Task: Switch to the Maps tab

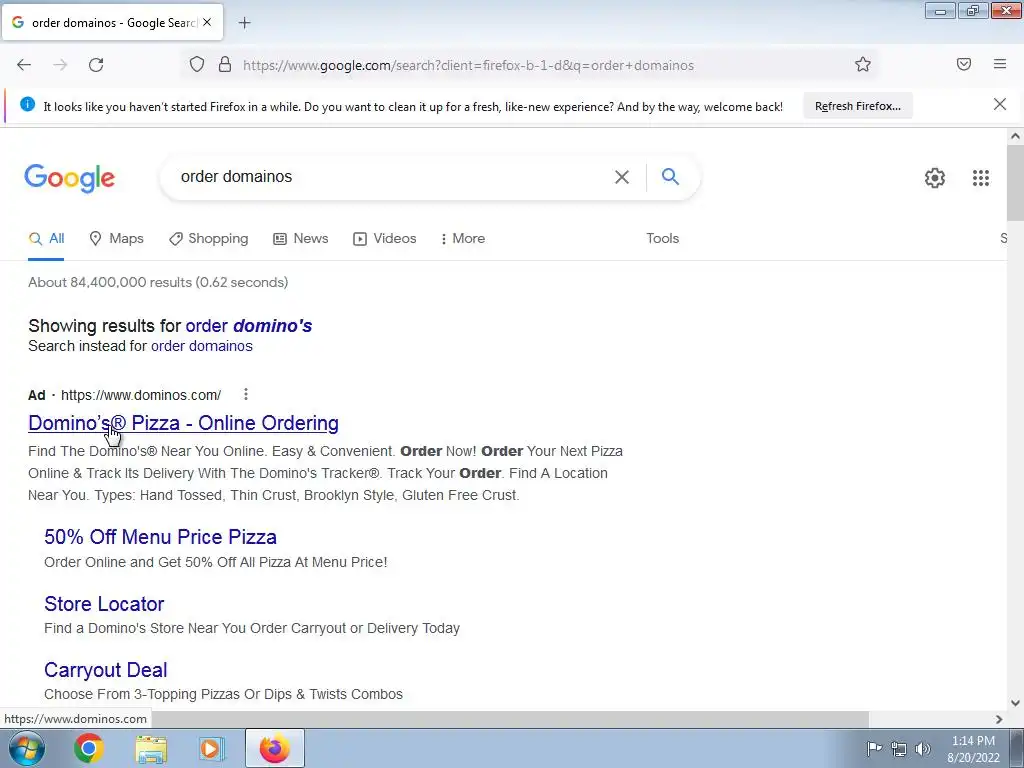Action: point(116,239)
